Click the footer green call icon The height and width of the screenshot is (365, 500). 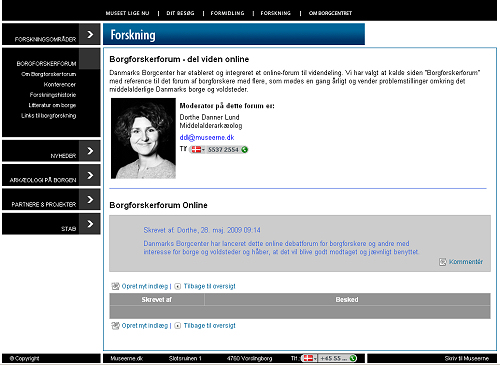point(353,358)
